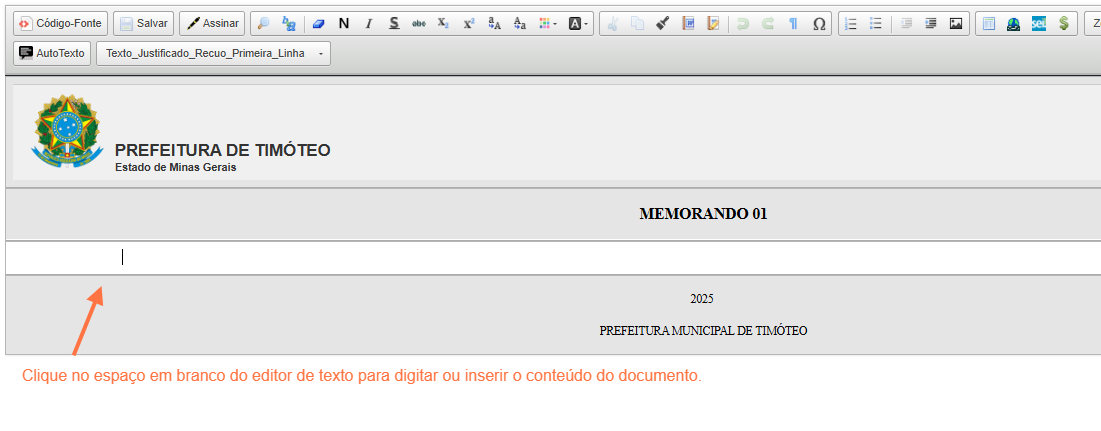This screenshot has width=1101, height=431.
Task: Click the PREFEITURA MUNICIPAL DE TIMÓTEO footer
Action: (x=703, y=331)
